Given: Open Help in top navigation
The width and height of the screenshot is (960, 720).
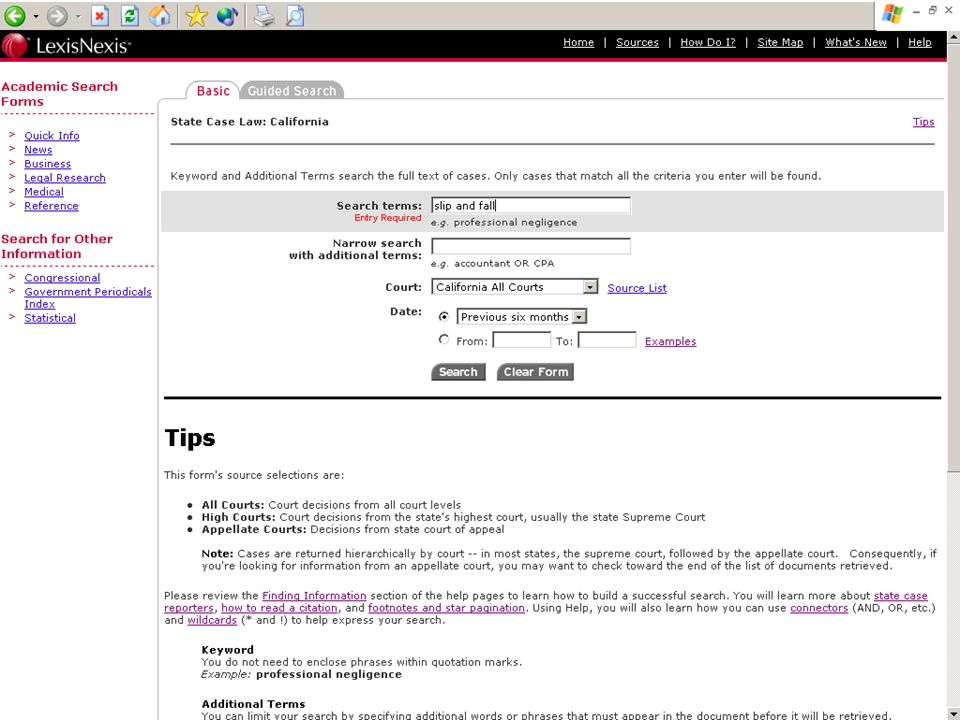Looking at the screenshot, I should (x=920, y=42).
